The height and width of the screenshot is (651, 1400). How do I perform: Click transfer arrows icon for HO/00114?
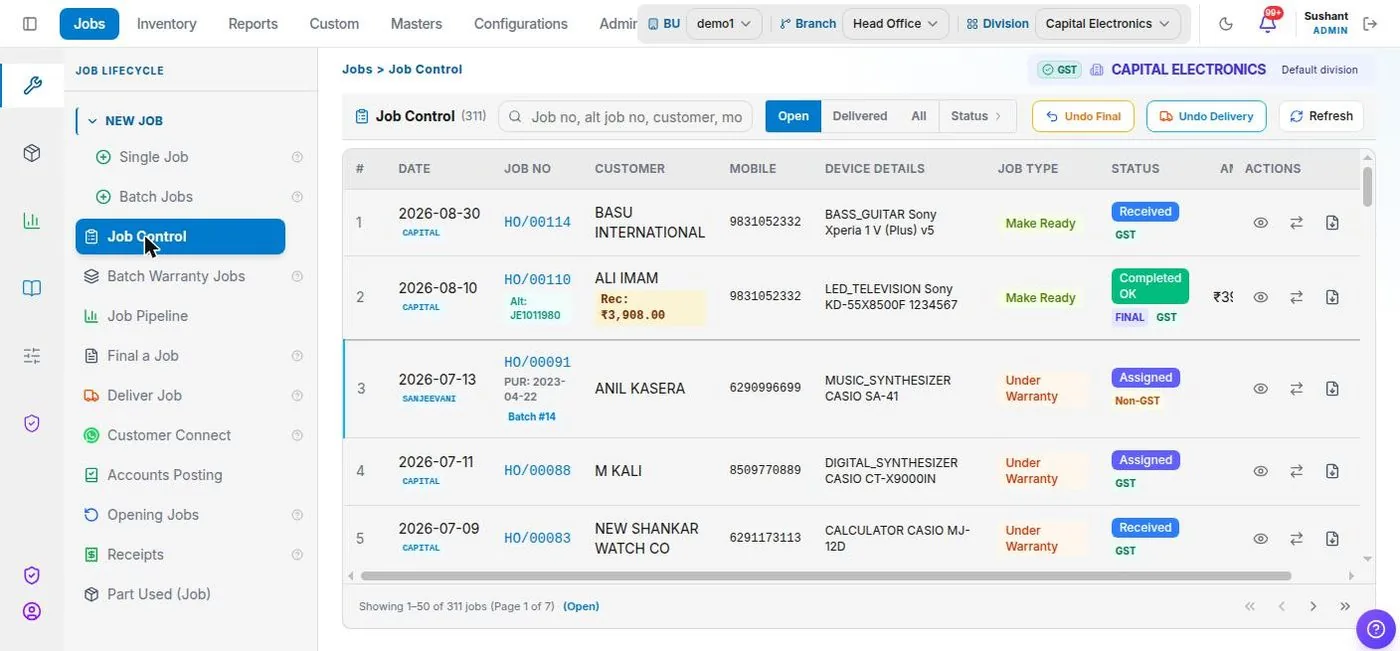coord(1297,223)
